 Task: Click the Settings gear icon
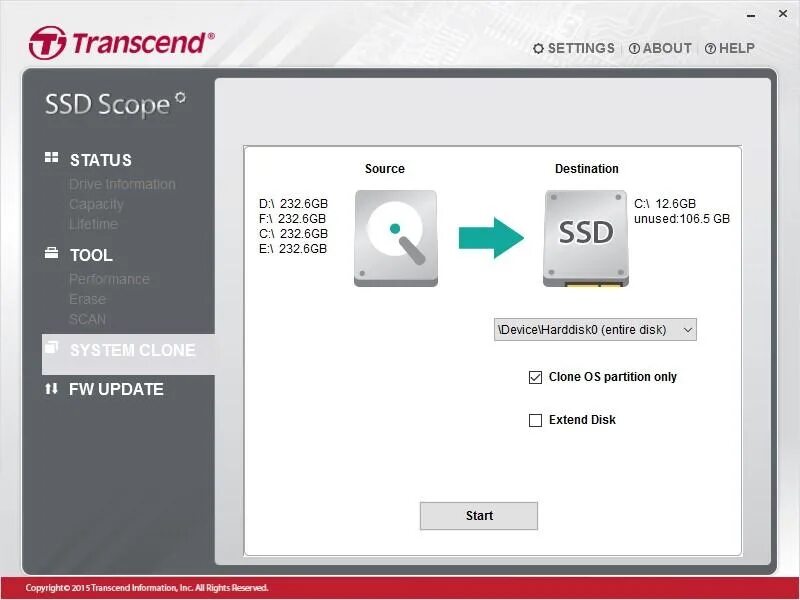click(x=538, y=48)
